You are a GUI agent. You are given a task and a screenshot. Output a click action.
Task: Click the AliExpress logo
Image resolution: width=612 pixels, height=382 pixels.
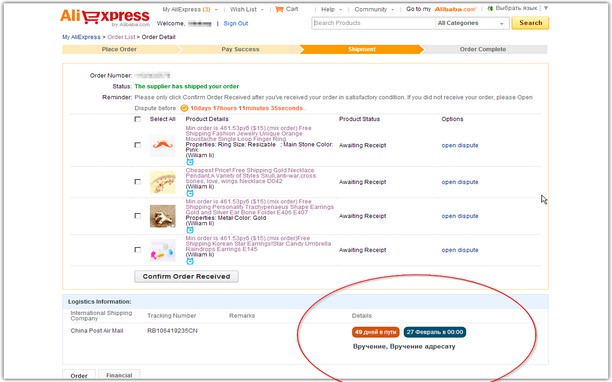(105, 17)
